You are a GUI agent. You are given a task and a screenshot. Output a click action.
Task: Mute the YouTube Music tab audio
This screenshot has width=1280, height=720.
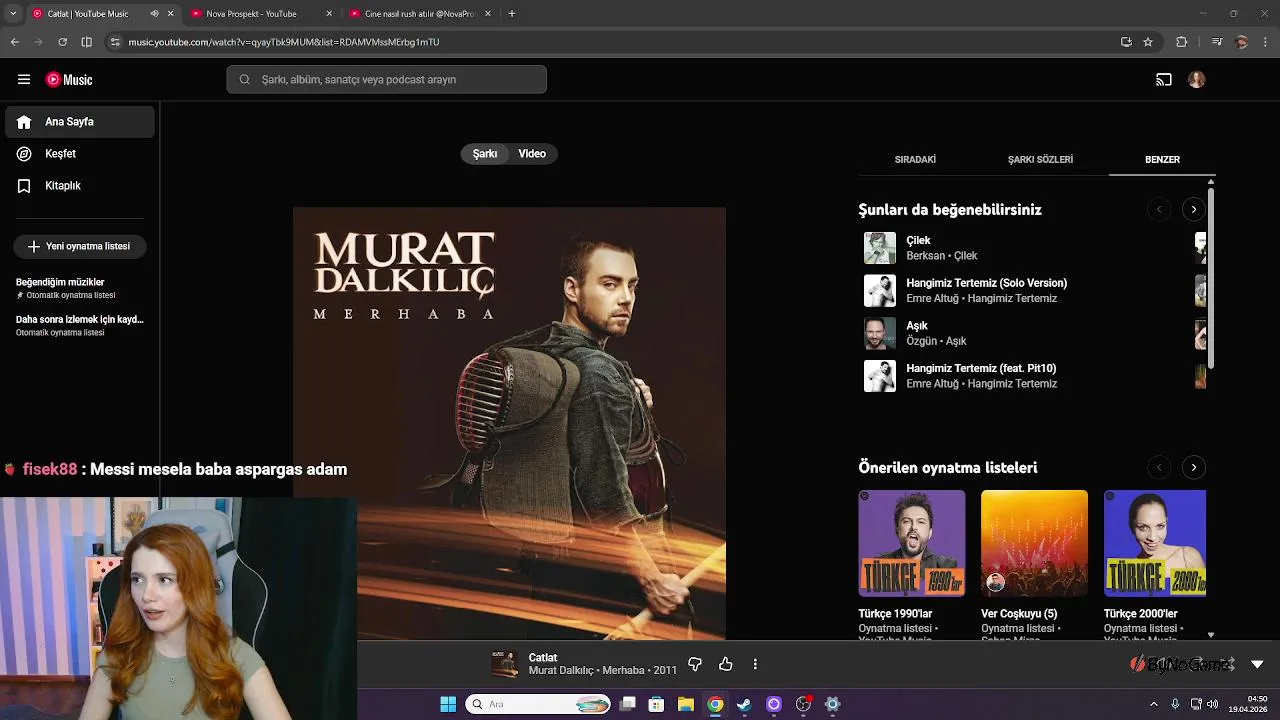154,14
